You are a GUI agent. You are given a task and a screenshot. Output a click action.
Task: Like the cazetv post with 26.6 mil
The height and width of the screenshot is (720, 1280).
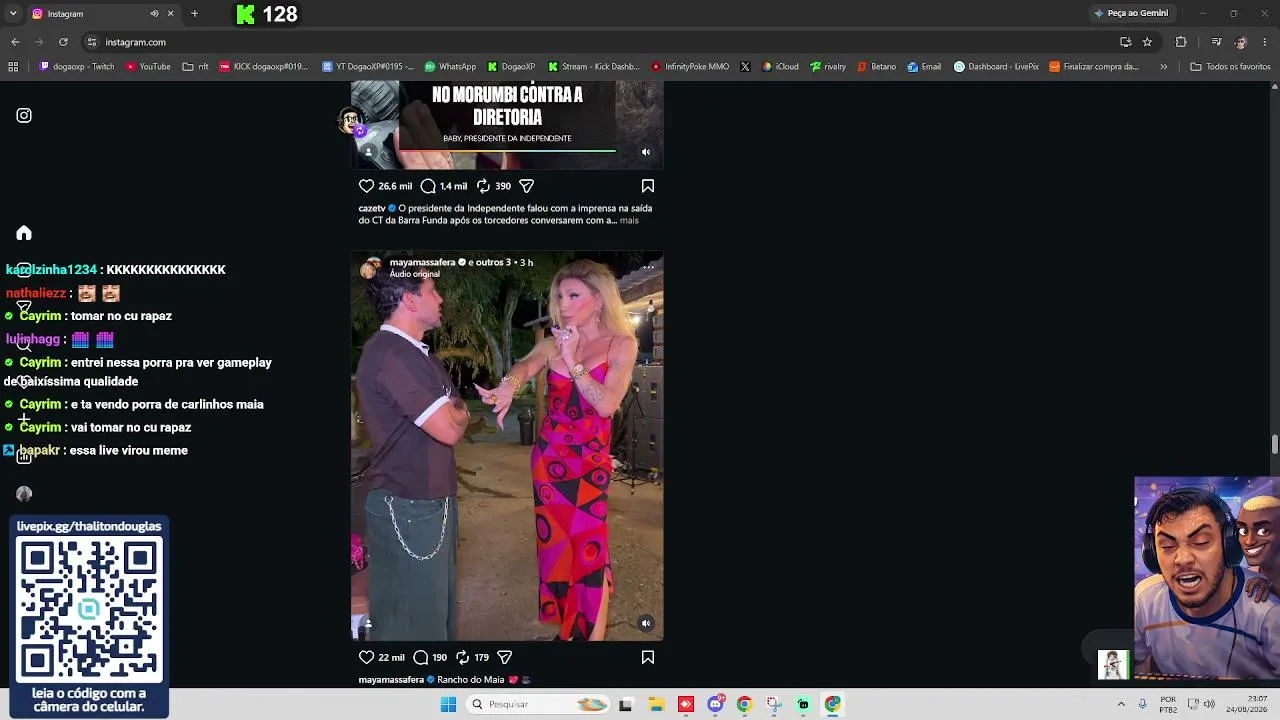point(366,186)
